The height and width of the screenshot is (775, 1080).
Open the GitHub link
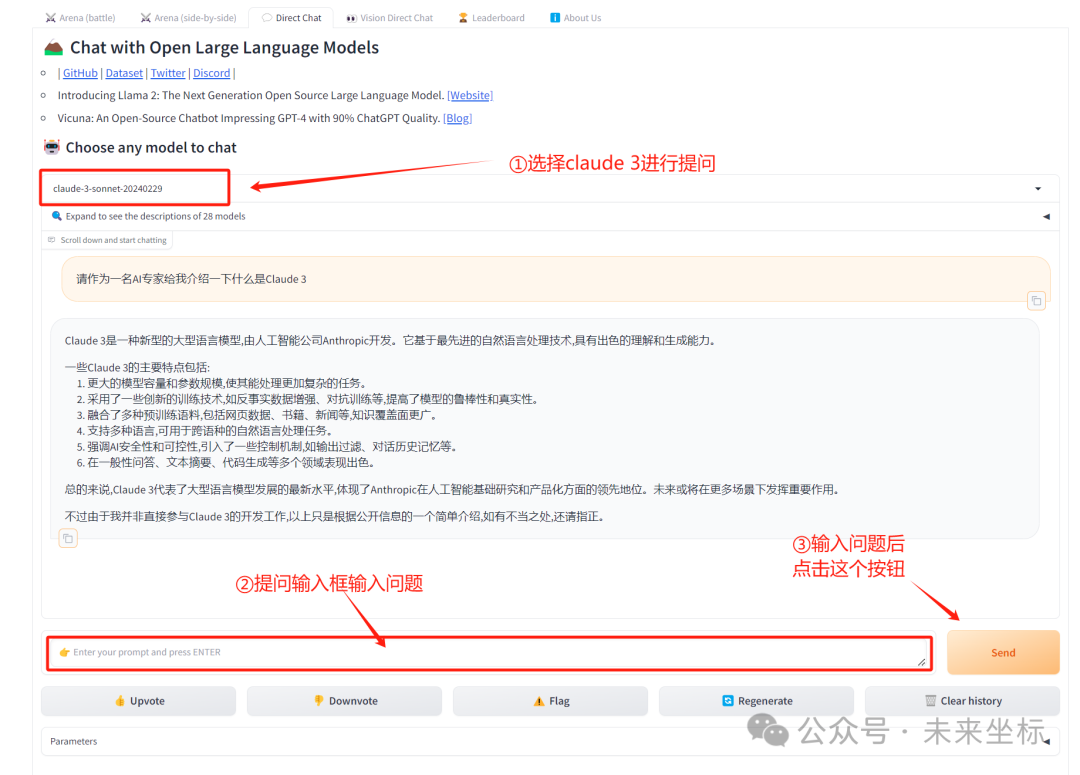click(80, 73)
